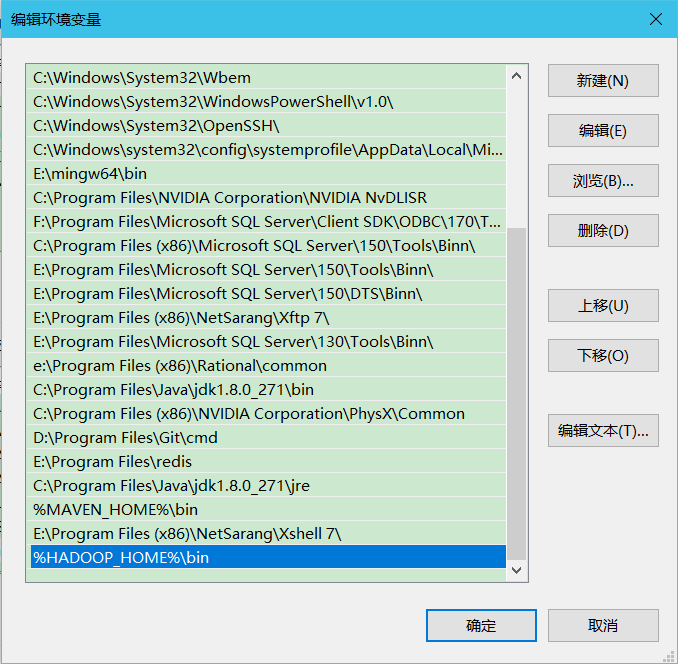The image size is (678, 664).
Task: Select the Rational\common path entry
Action: [266, 366]
